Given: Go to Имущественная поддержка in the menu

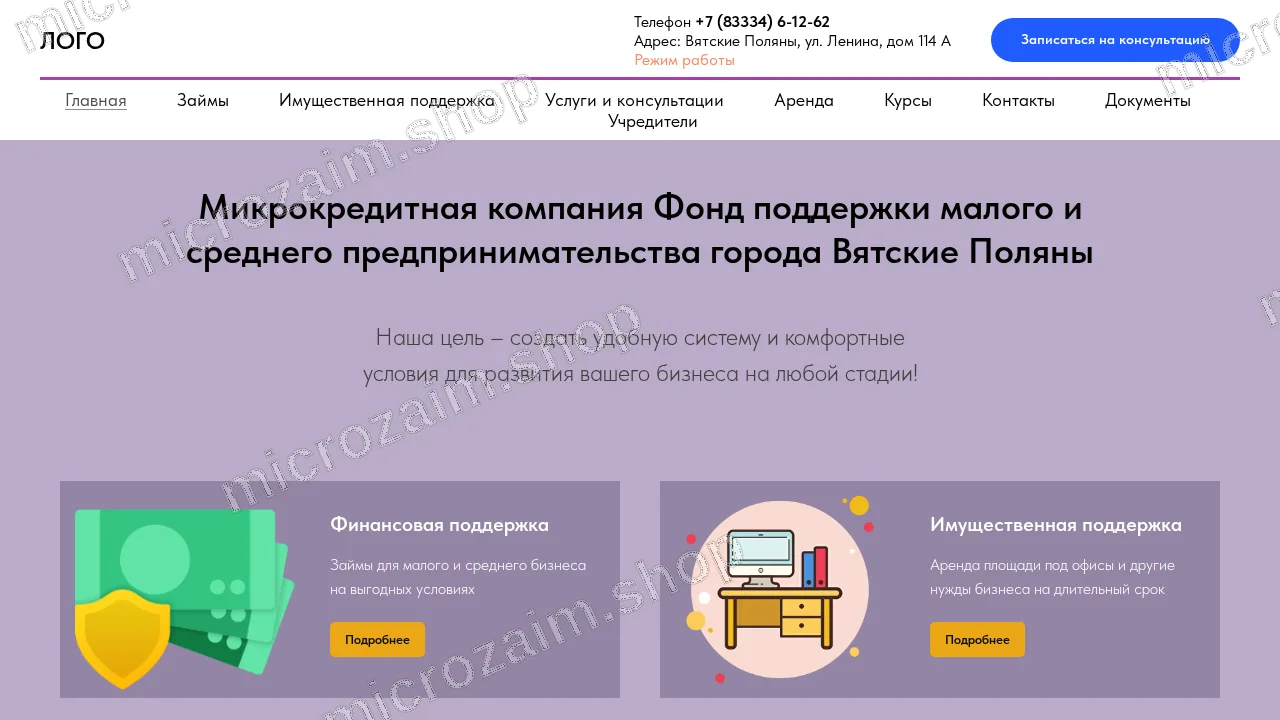Looking at the screenshot, I should click(387, 100).
